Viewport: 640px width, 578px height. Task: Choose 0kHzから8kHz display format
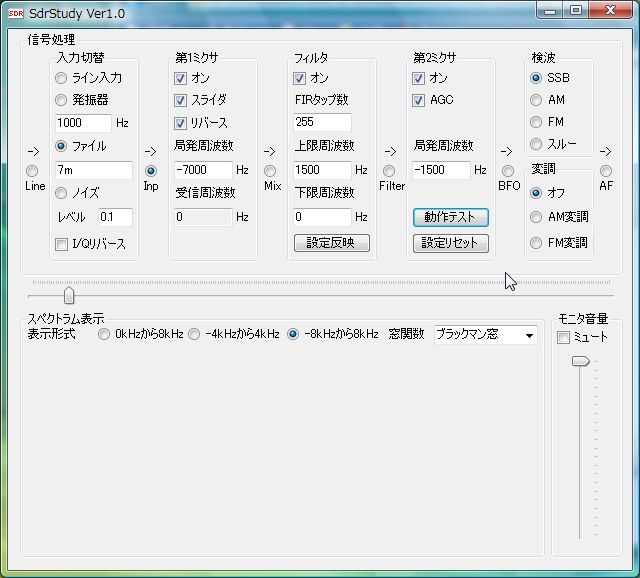(104, 334)
